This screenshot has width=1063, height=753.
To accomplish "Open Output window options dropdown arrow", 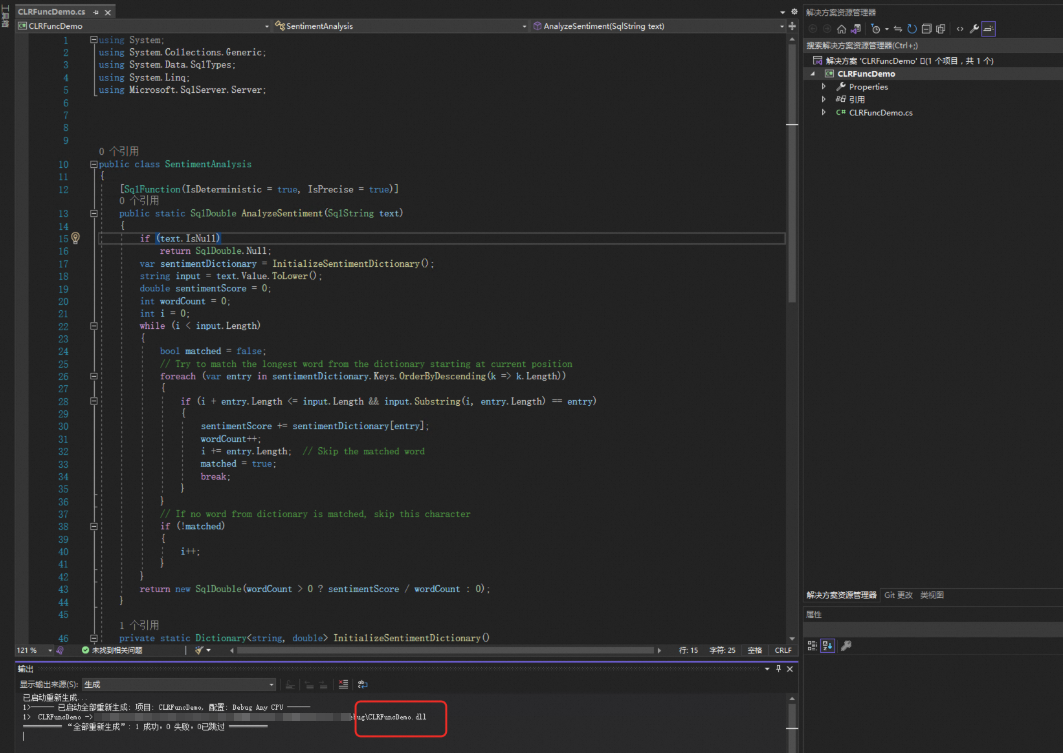I will pyautogui.click(x=767, y=669).
